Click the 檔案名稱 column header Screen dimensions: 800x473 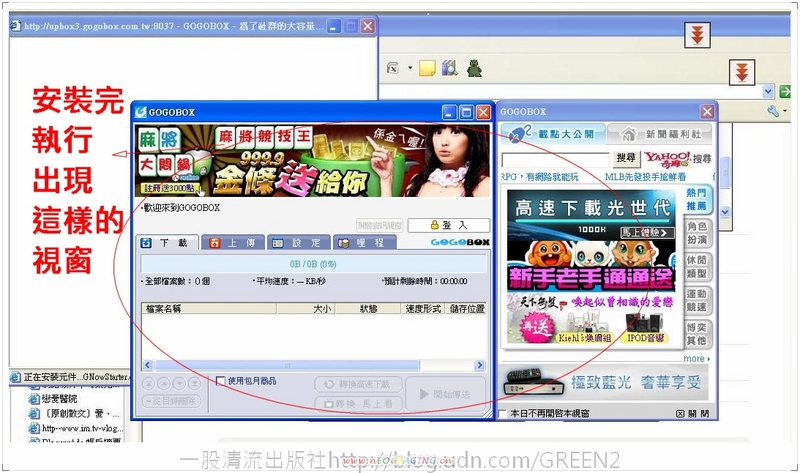point(209,308)
